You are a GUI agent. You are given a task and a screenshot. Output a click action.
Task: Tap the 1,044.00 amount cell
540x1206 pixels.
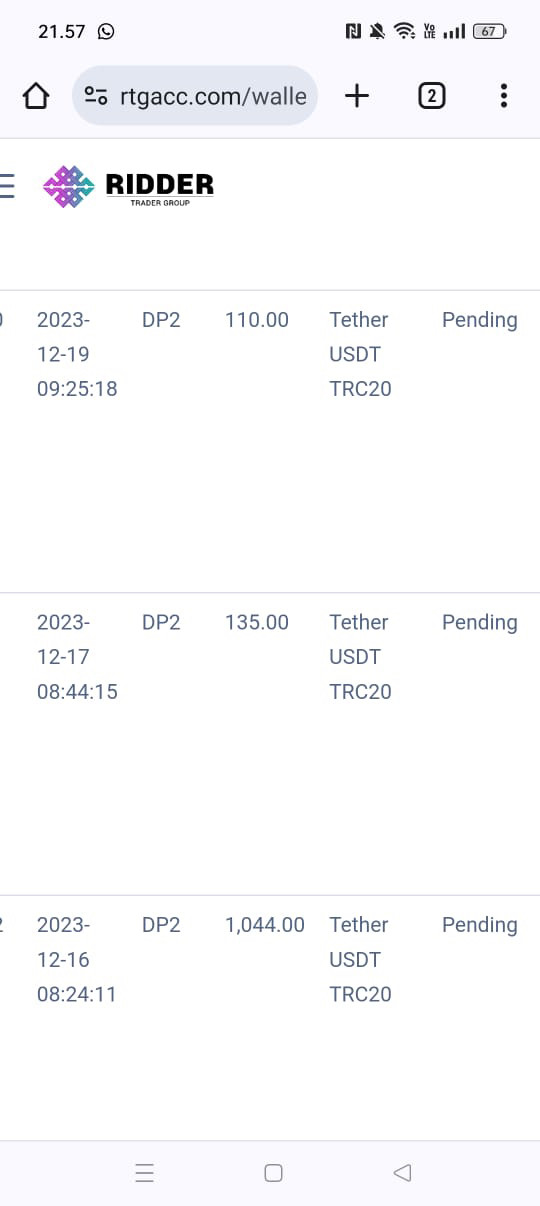tap(265, 925)
